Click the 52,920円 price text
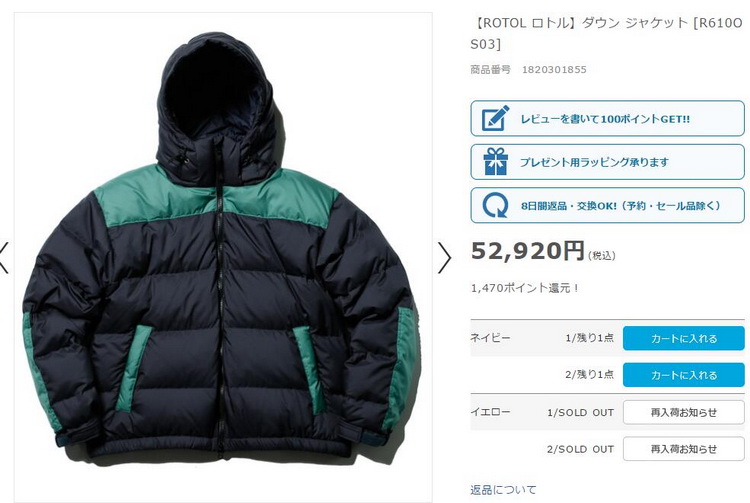The height and width of the screenshot is (503, 750). pos(528,251)
